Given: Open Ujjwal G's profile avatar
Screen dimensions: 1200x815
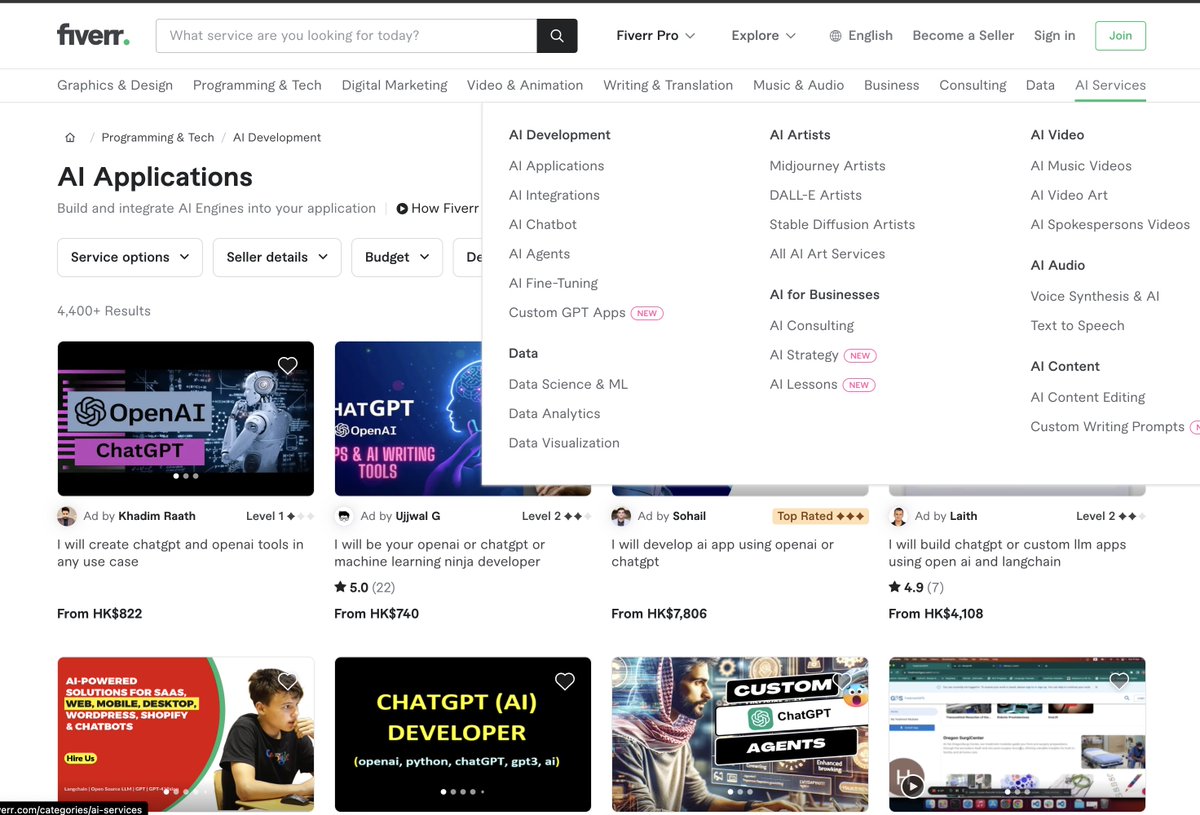Looking at the screenshot, I should tap(344, 516).
